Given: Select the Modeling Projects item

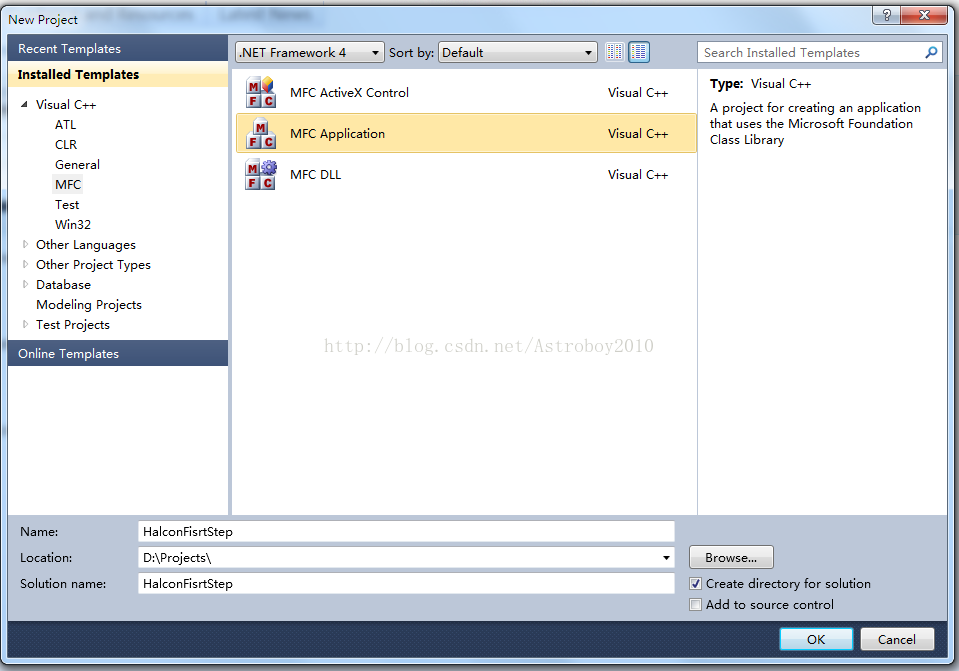Looking at the screenshot, I should click(89, 305).
